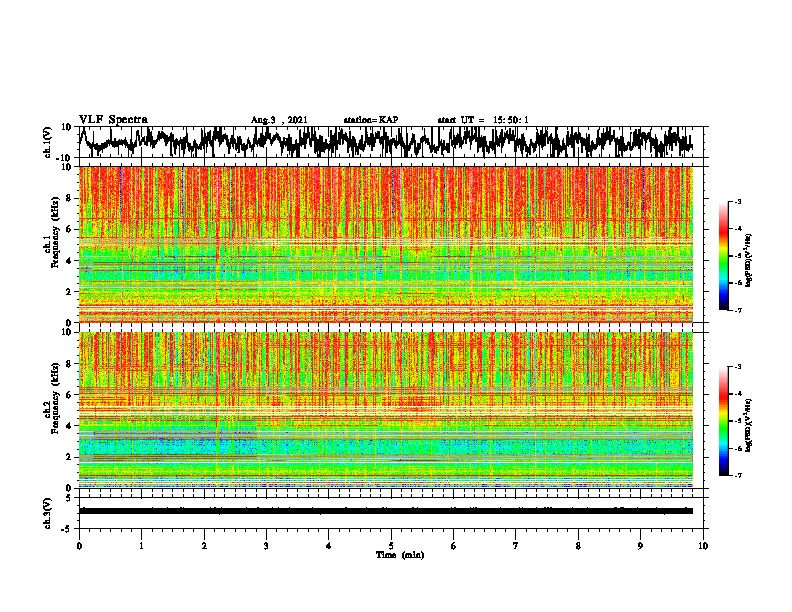
Task: Click time axis tick label "9"
Action: pos(640,546)
